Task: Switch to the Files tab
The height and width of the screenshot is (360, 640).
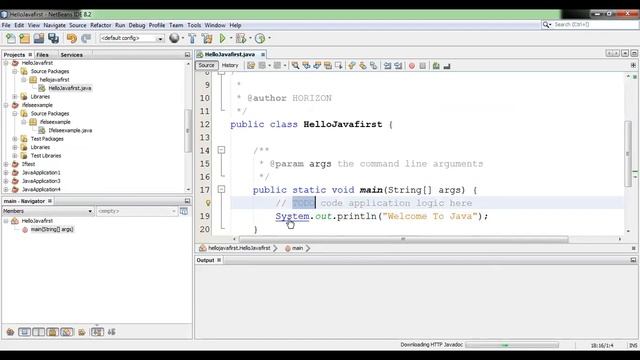Action: click(x=42, y=55)
